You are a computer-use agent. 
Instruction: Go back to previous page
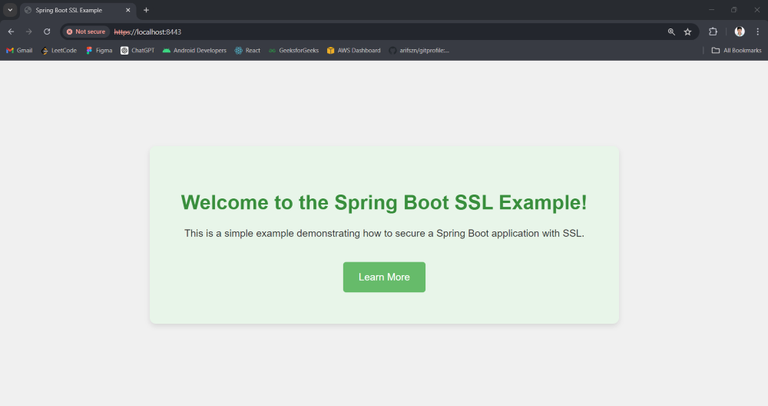11,32
